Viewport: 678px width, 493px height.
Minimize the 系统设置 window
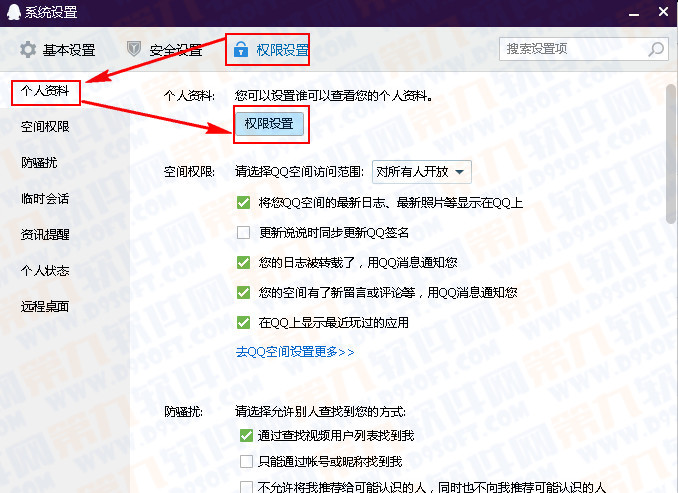[634, 14]
